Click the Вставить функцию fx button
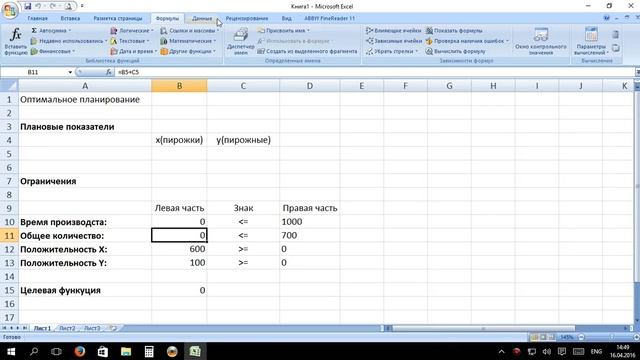This screenshot has height=360, width=640. (x=16, y=41)
